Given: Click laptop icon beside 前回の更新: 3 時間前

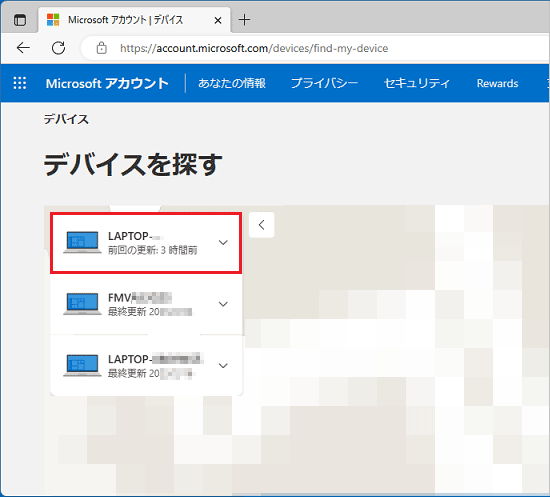Looking at the screenshot, I should click(x=82, y=242).
